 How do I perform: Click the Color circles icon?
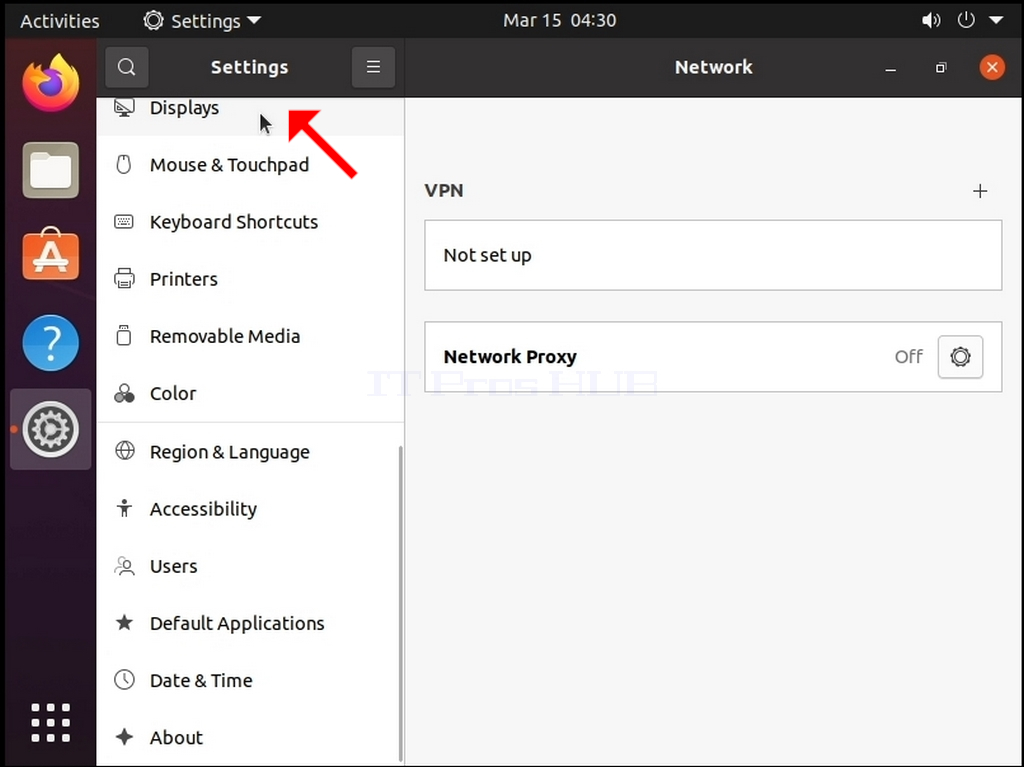124,393
